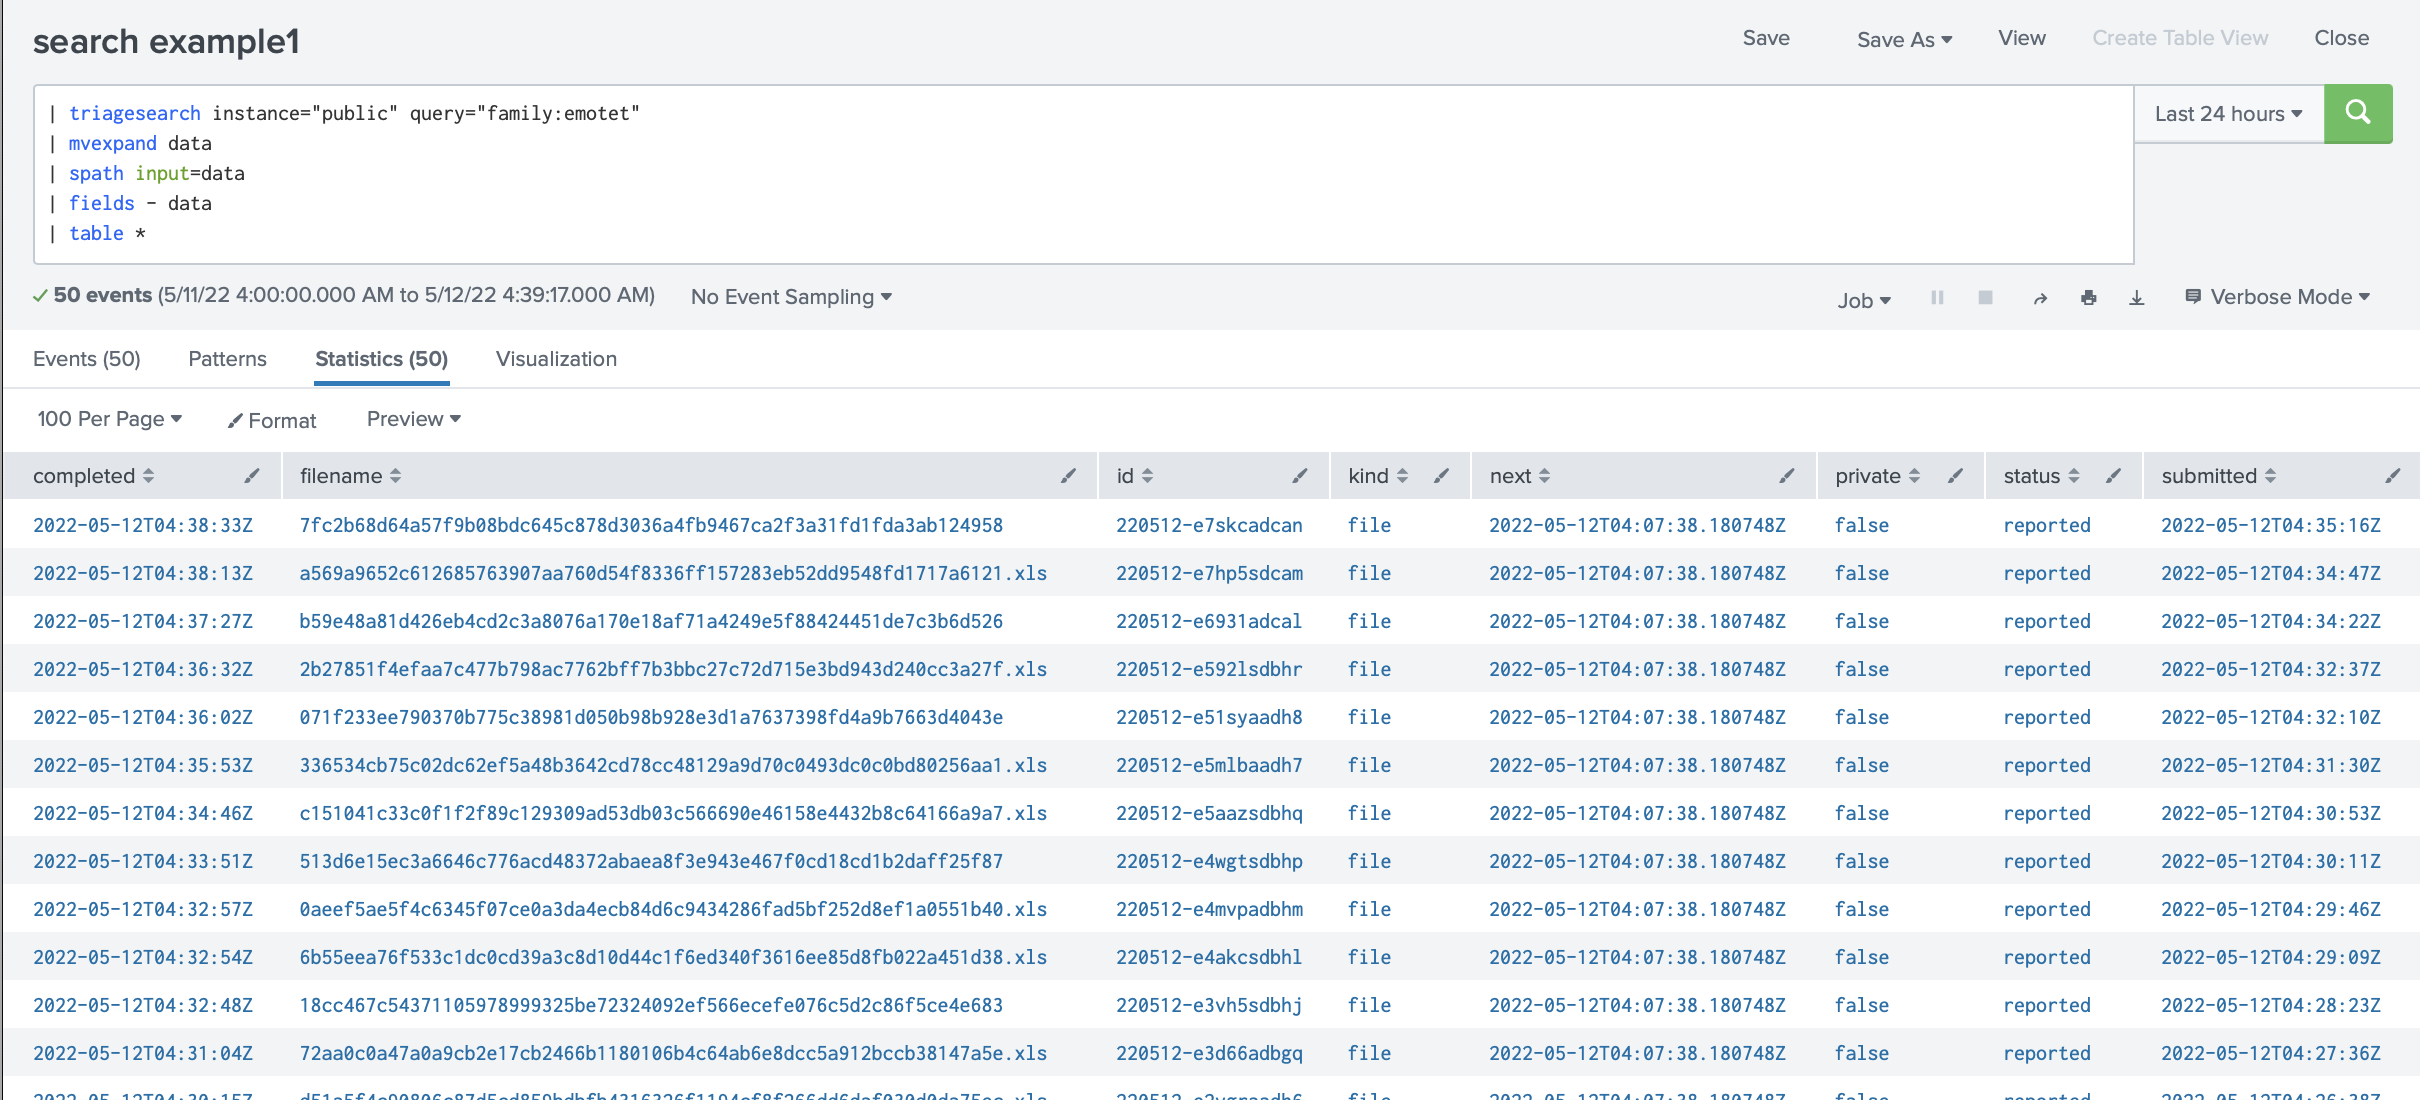Image resolution: width=2420 pixels, height=1100 pixels.
Task: Click submitted time 2022-05-12T04:32:10Z
Action: 2271,717
